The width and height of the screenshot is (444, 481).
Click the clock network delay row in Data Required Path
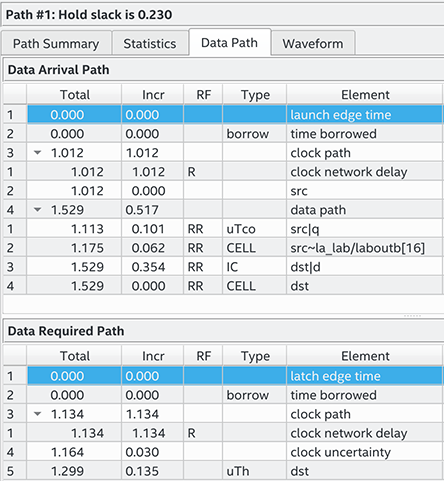coord(223,433)
